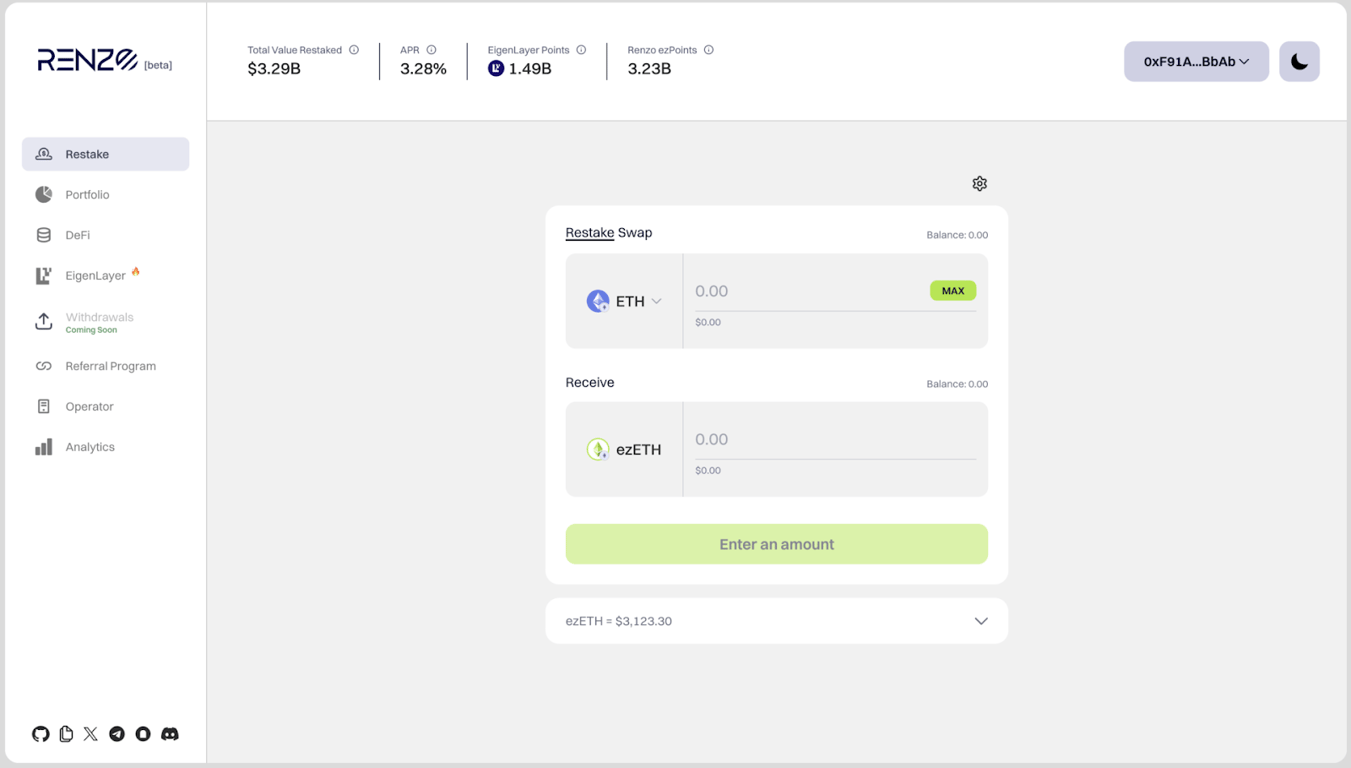Show info for Total Value Restaked
Screen dimensions: 1351x768
(x=354, y=50)
